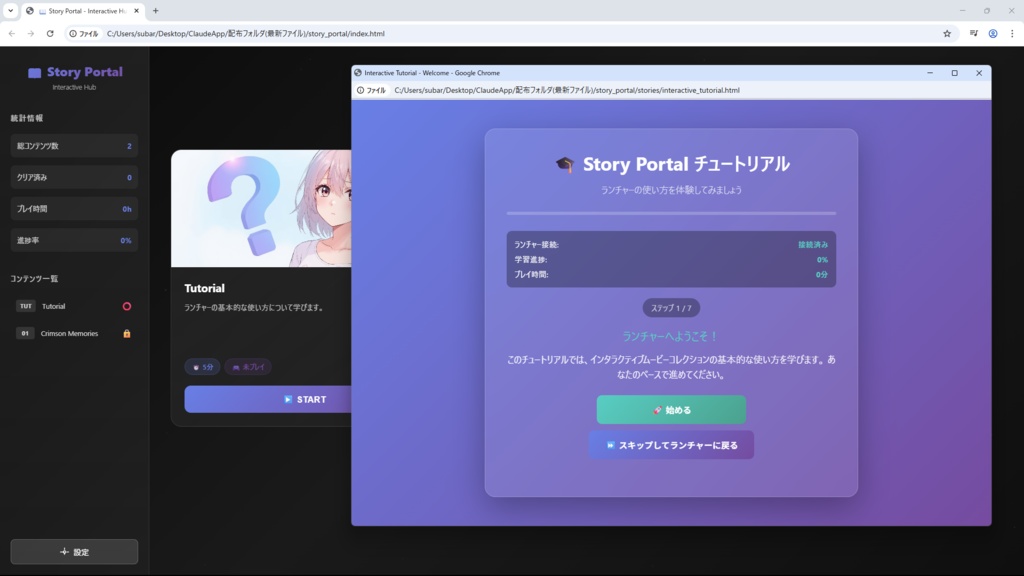Viewport: 1024px width, 576px height.
Task: Click the graduation cap icon in the tutorial title
Action: coord(565,164)
